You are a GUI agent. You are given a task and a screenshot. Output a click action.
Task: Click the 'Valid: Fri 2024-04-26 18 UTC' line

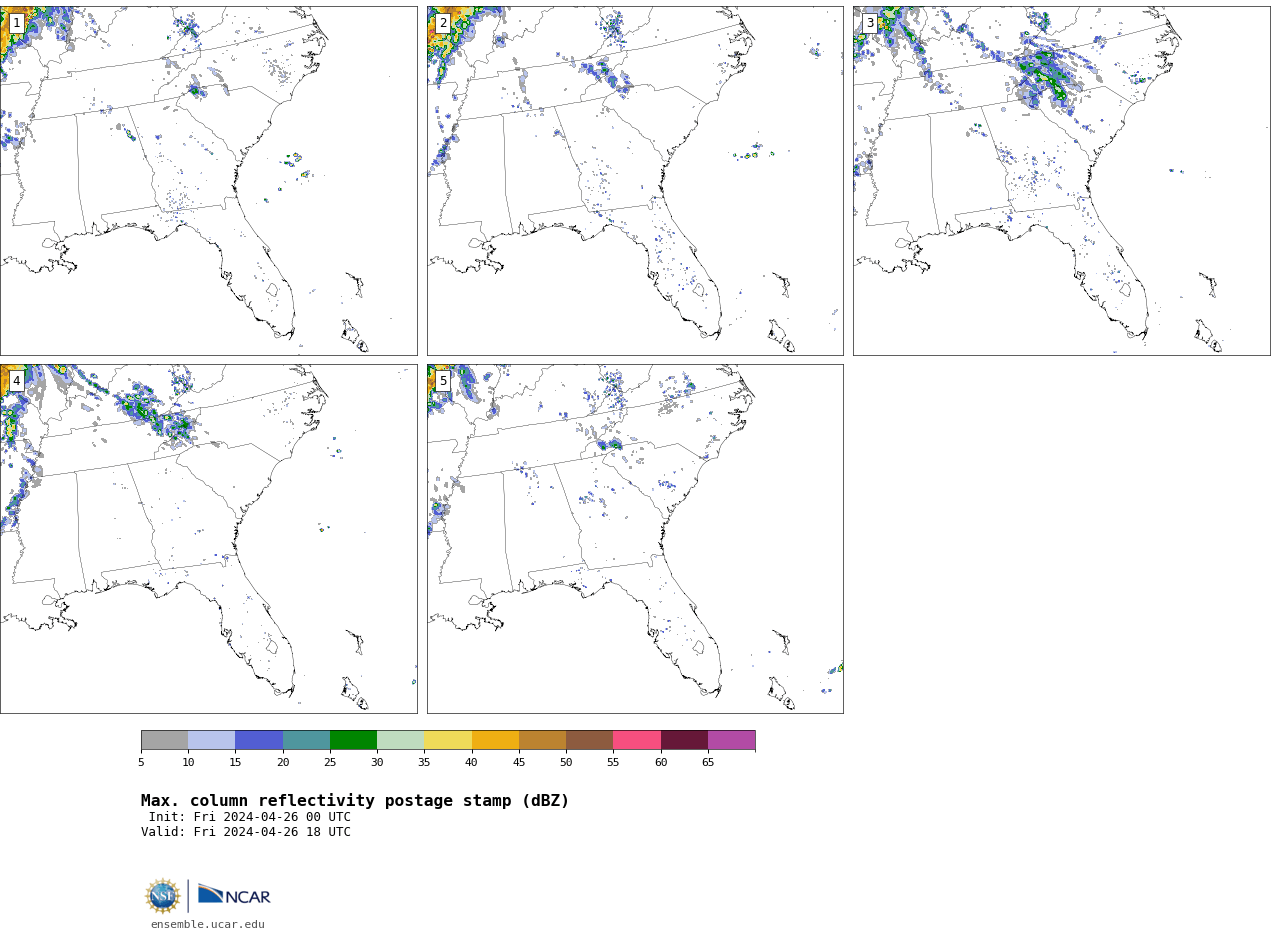coord(246,832)
